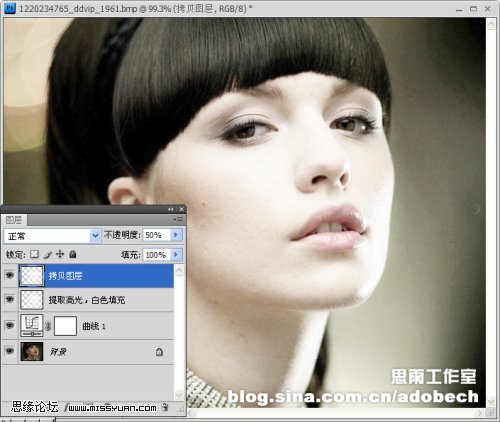This screenshot has width=500, height=422.
Task: Collapse the layers panel with double-arrow icon
Action: coord(171,209)
